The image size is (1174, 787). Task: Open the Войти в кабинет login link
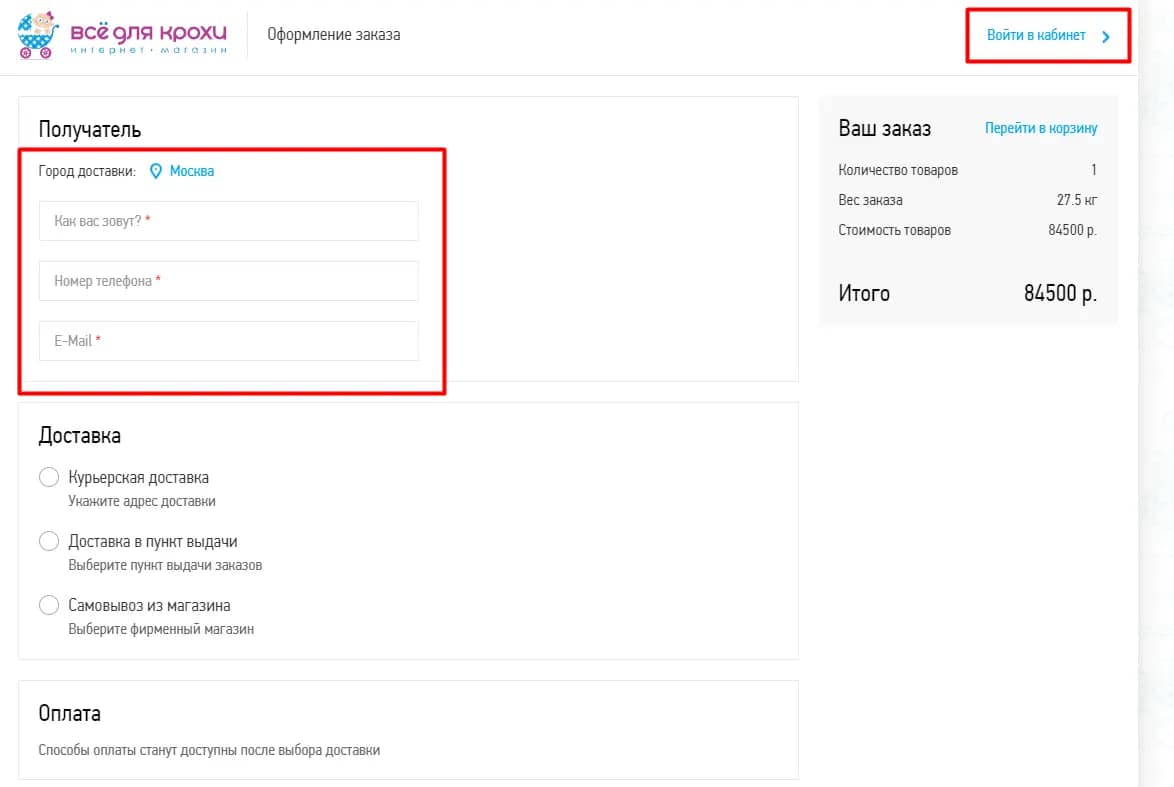[x=1036, y=35]
